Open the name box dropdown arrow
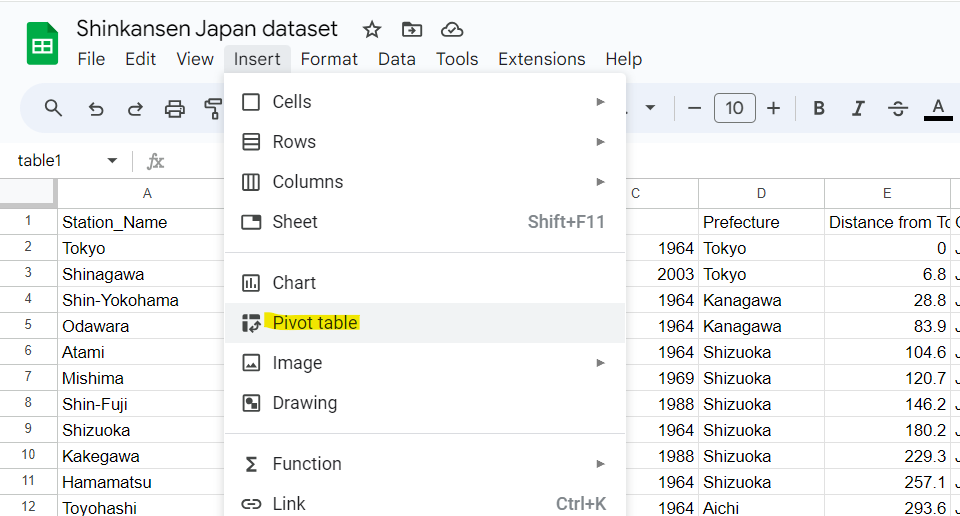Image resolution: width=960 pixels, height=516 pixels. click(112, 161)
